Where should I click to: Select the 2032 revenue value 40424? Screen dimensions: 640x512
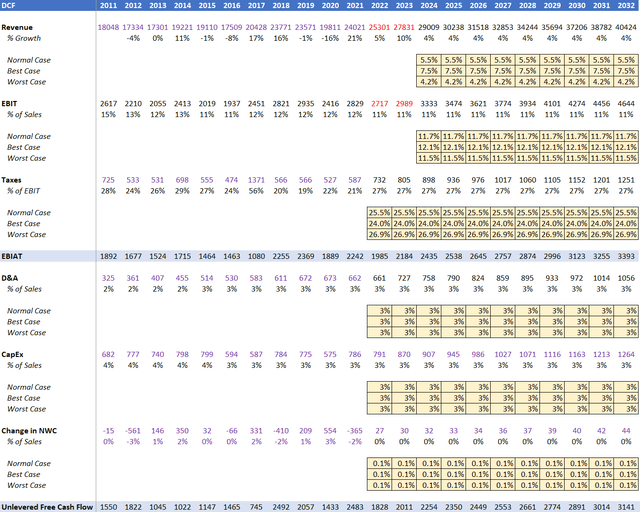click(x=626, y=27)
